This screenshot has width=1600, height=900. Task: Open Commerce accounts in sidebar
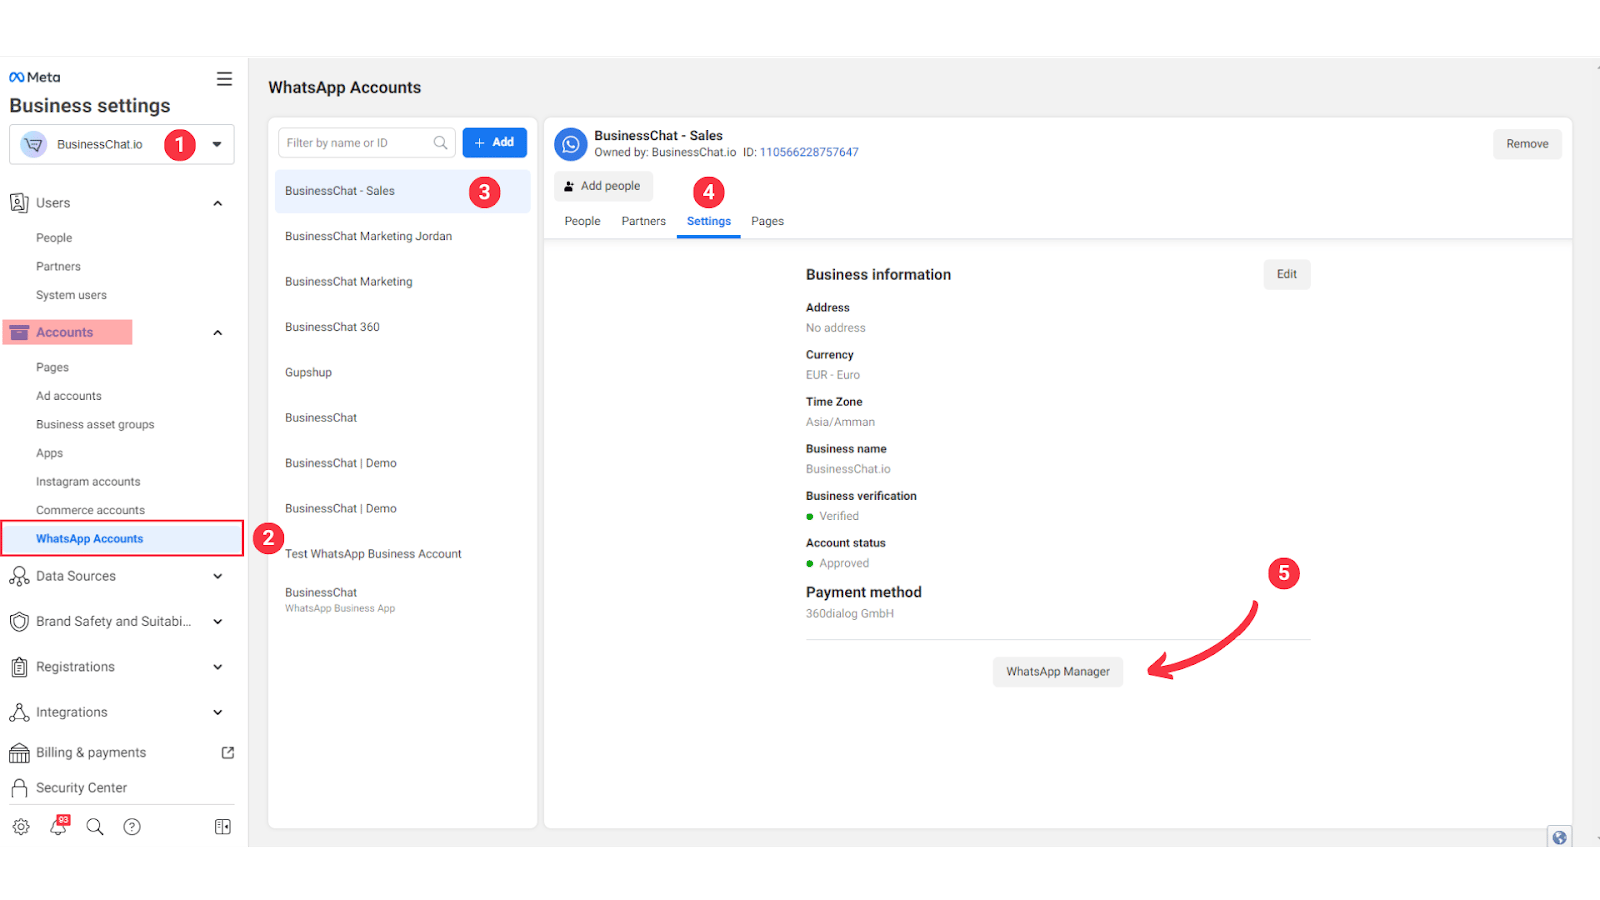pos(90,510)
